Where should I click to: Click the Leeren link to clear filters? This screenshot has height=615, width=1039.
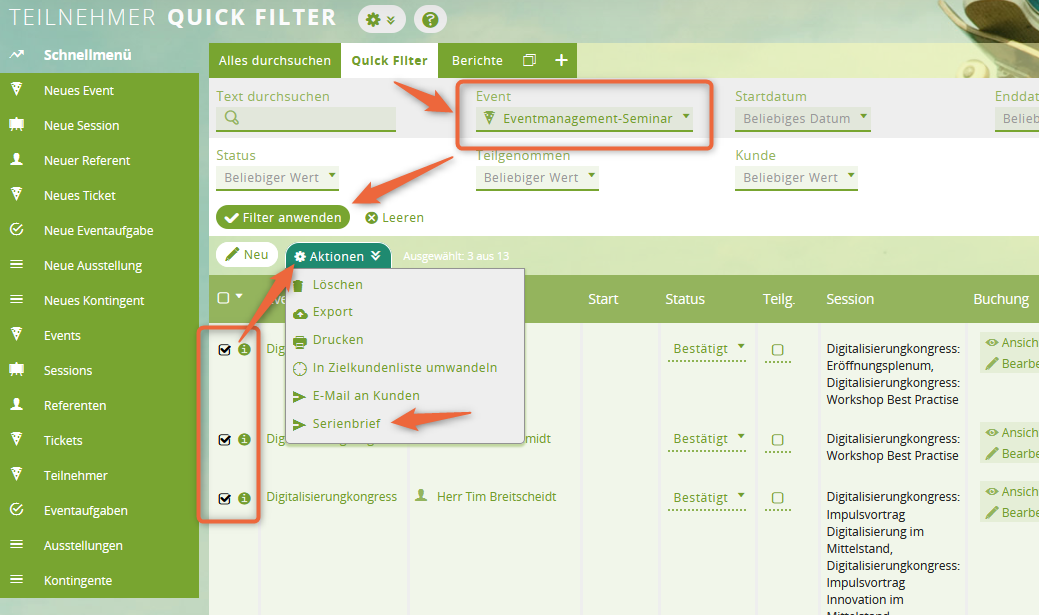click(x=395, y=217)
